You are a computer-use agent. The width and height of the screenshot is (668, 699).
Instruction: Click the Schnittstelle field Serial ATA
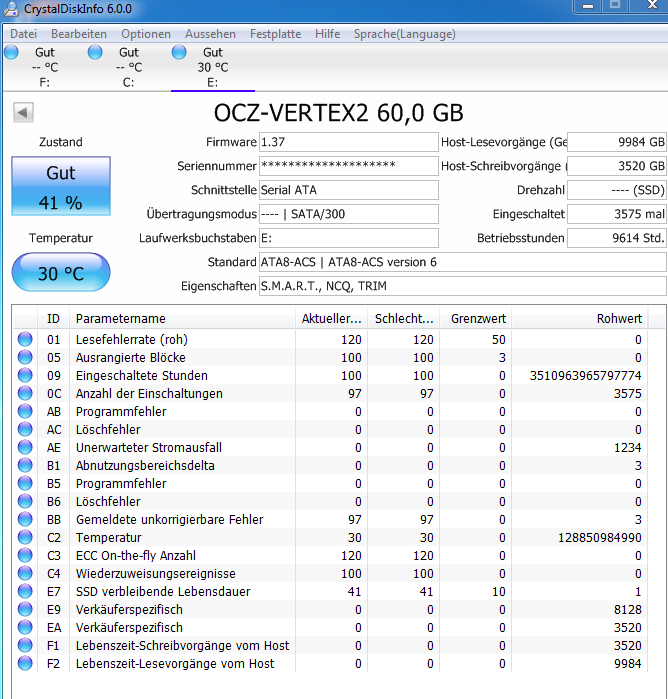pos(349,190)
